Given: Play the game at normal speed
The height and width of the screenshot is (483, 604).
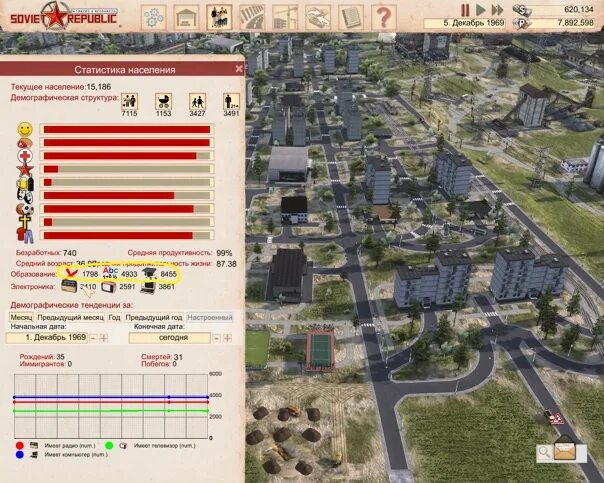Looking at the screenshot, I should point(480,10).
